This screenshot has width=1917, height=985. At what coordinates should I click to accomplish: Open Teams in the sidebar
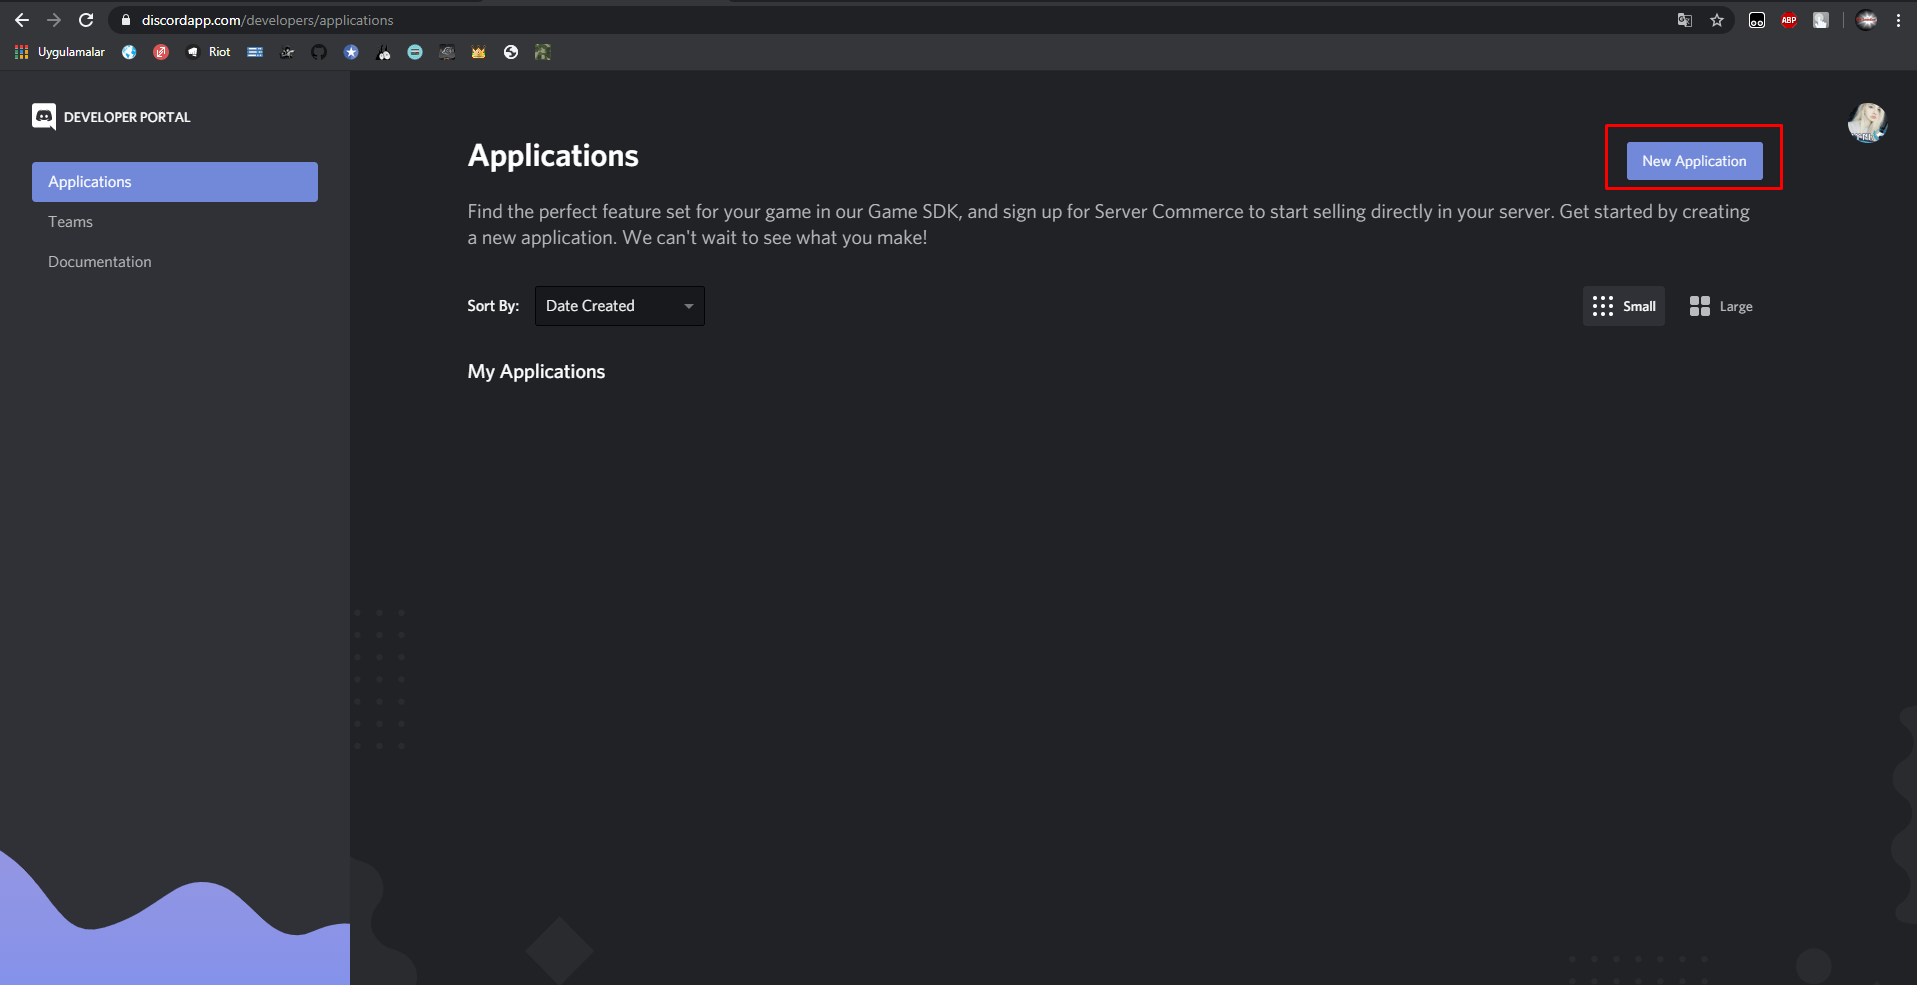coord(175,222)
